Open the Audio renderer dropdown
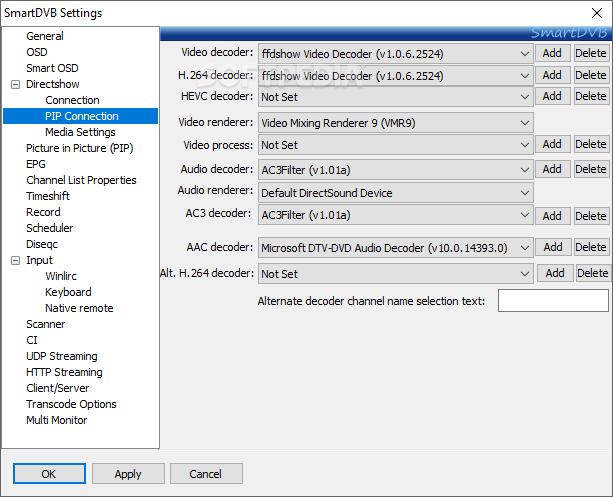Viewport: 613px width, 497px height. [396, 193]
